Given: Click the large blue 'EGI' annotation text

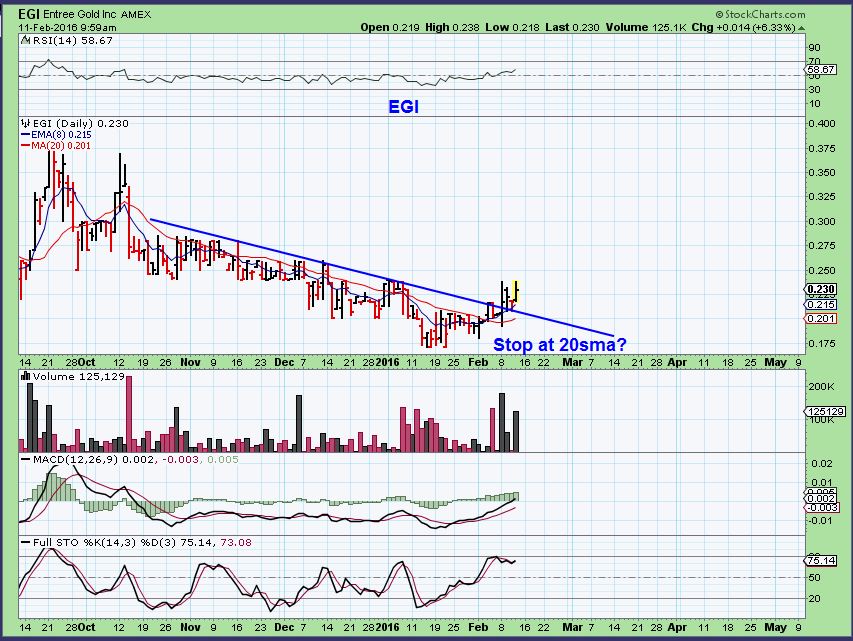Looking at the screenshot, I should click(x=404, y=107).
